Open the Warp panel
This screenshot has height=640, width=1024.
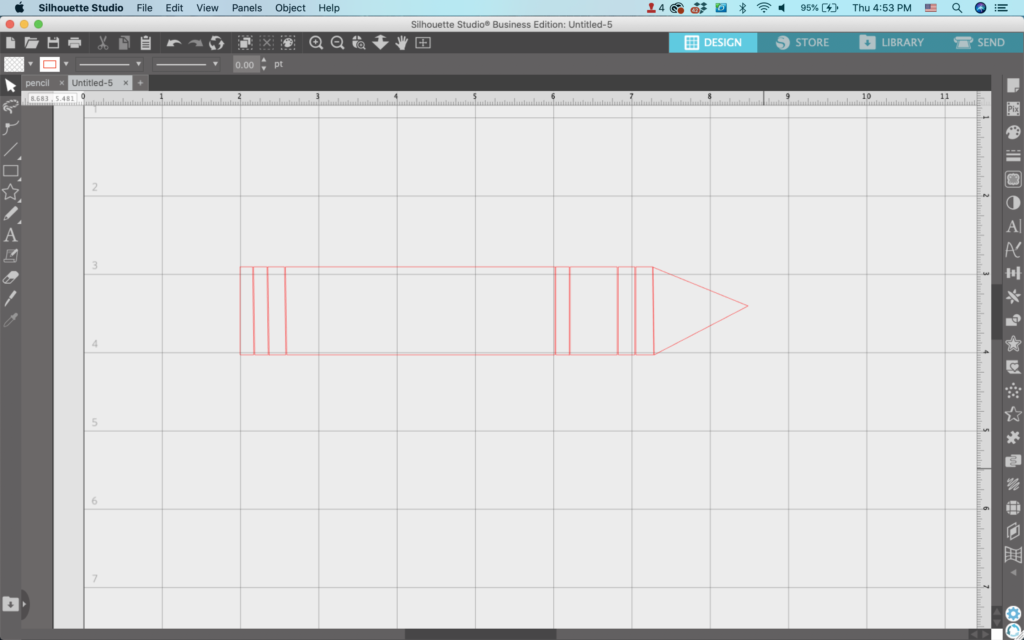pos(1013,554)
